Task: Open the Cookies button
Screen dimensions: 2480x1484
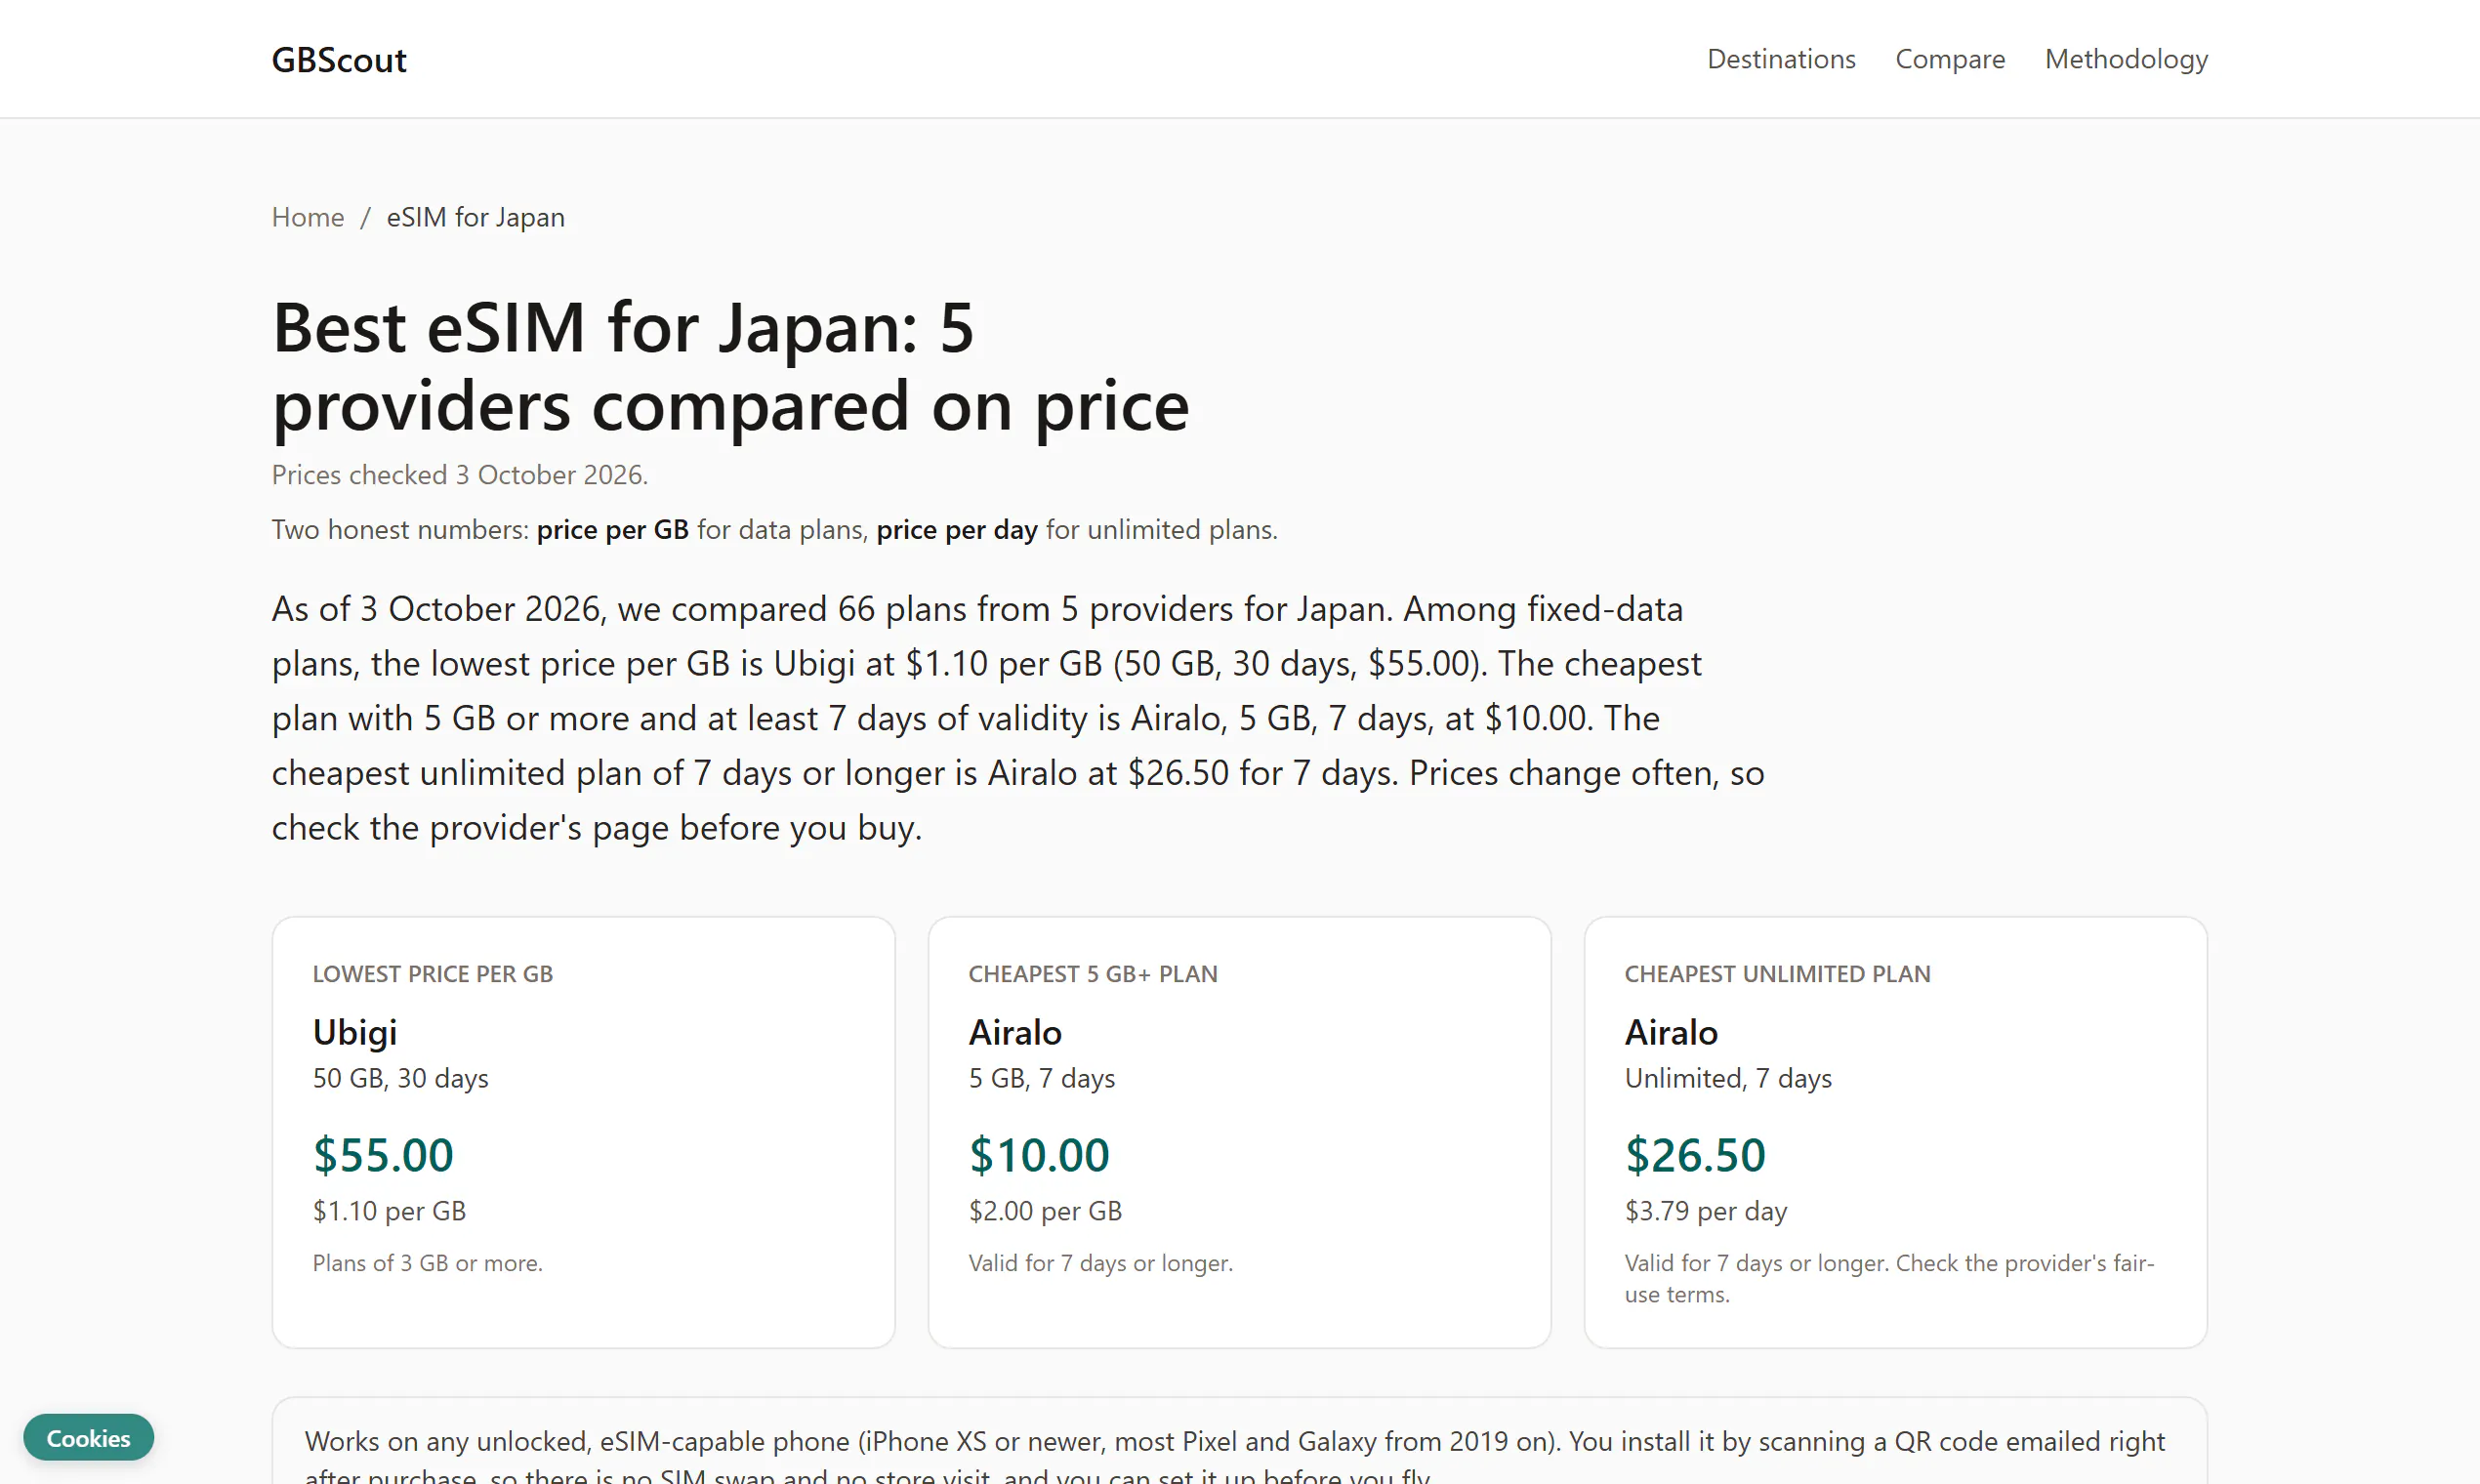Action: [x=88, y=1438]
